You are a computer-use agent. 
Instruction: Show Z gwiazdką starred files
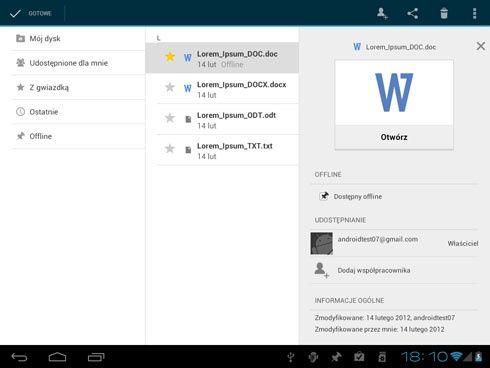point(78,87)
